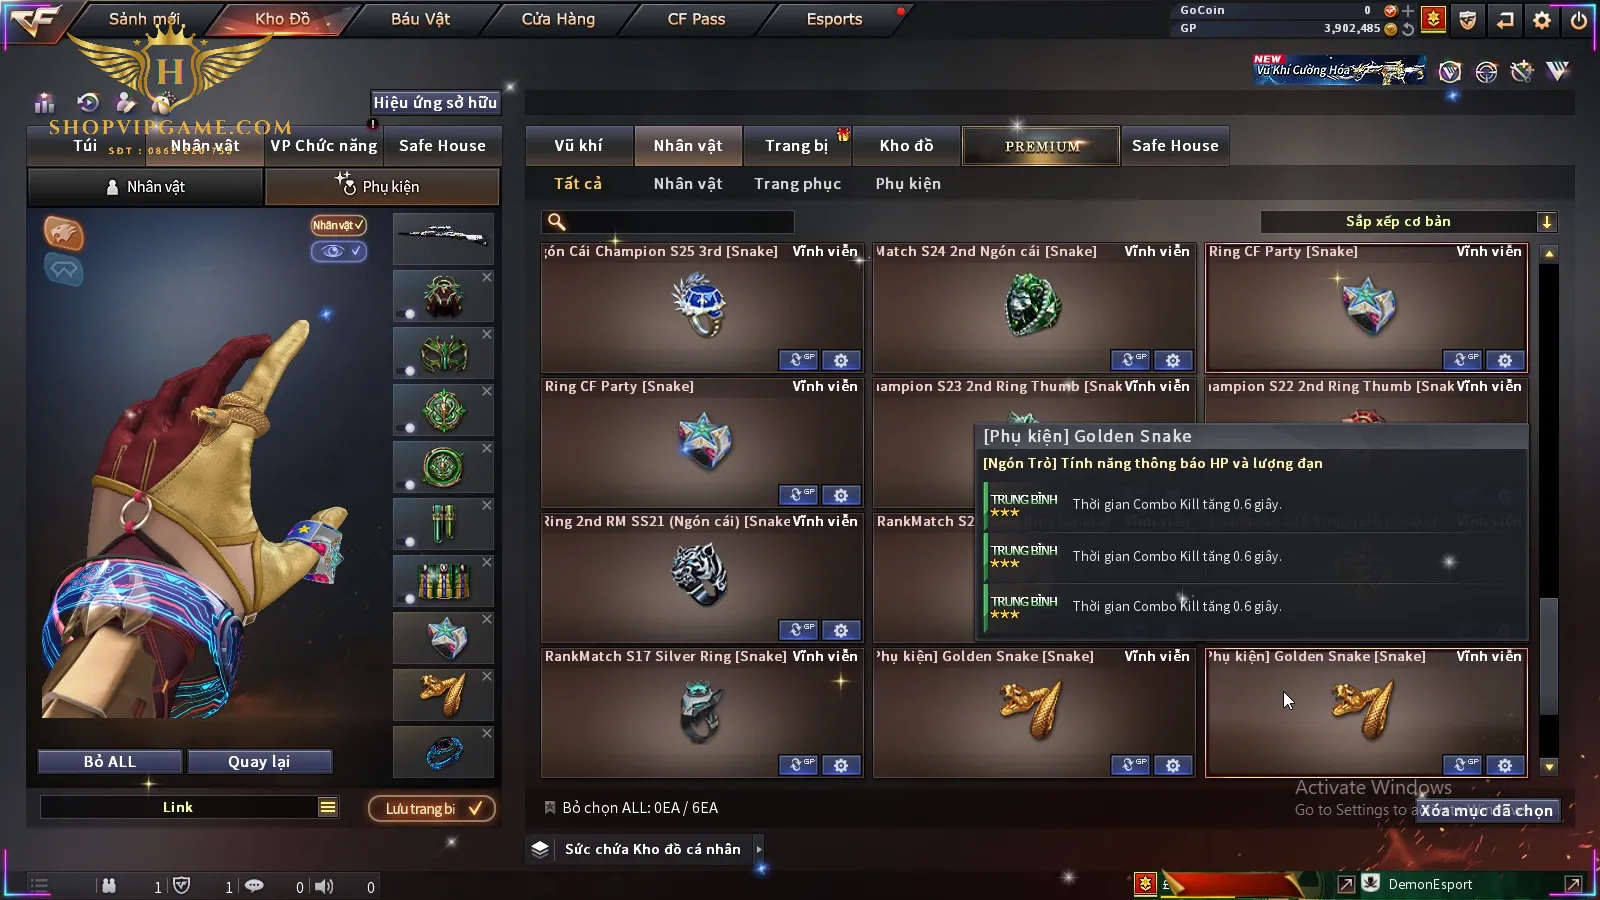The height and width of the screenshot is (900, 1600).
Task: Click the Link list menu icon
Action: 328,807
